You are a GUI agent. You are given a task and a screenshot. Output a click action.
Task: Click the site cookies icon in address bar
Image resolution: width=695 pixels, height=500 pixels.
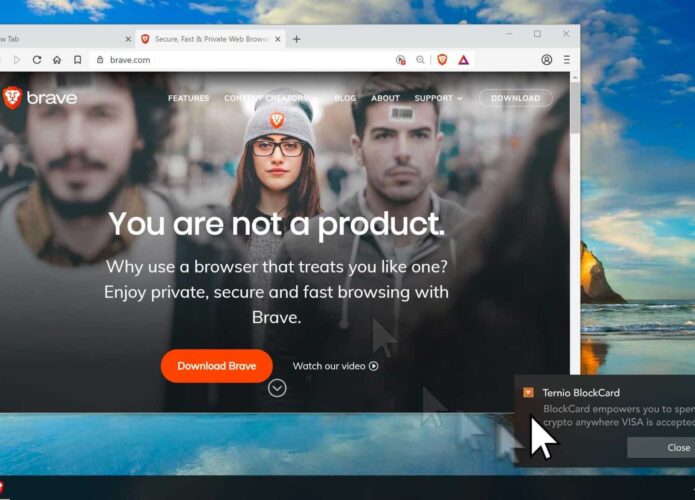400,60
